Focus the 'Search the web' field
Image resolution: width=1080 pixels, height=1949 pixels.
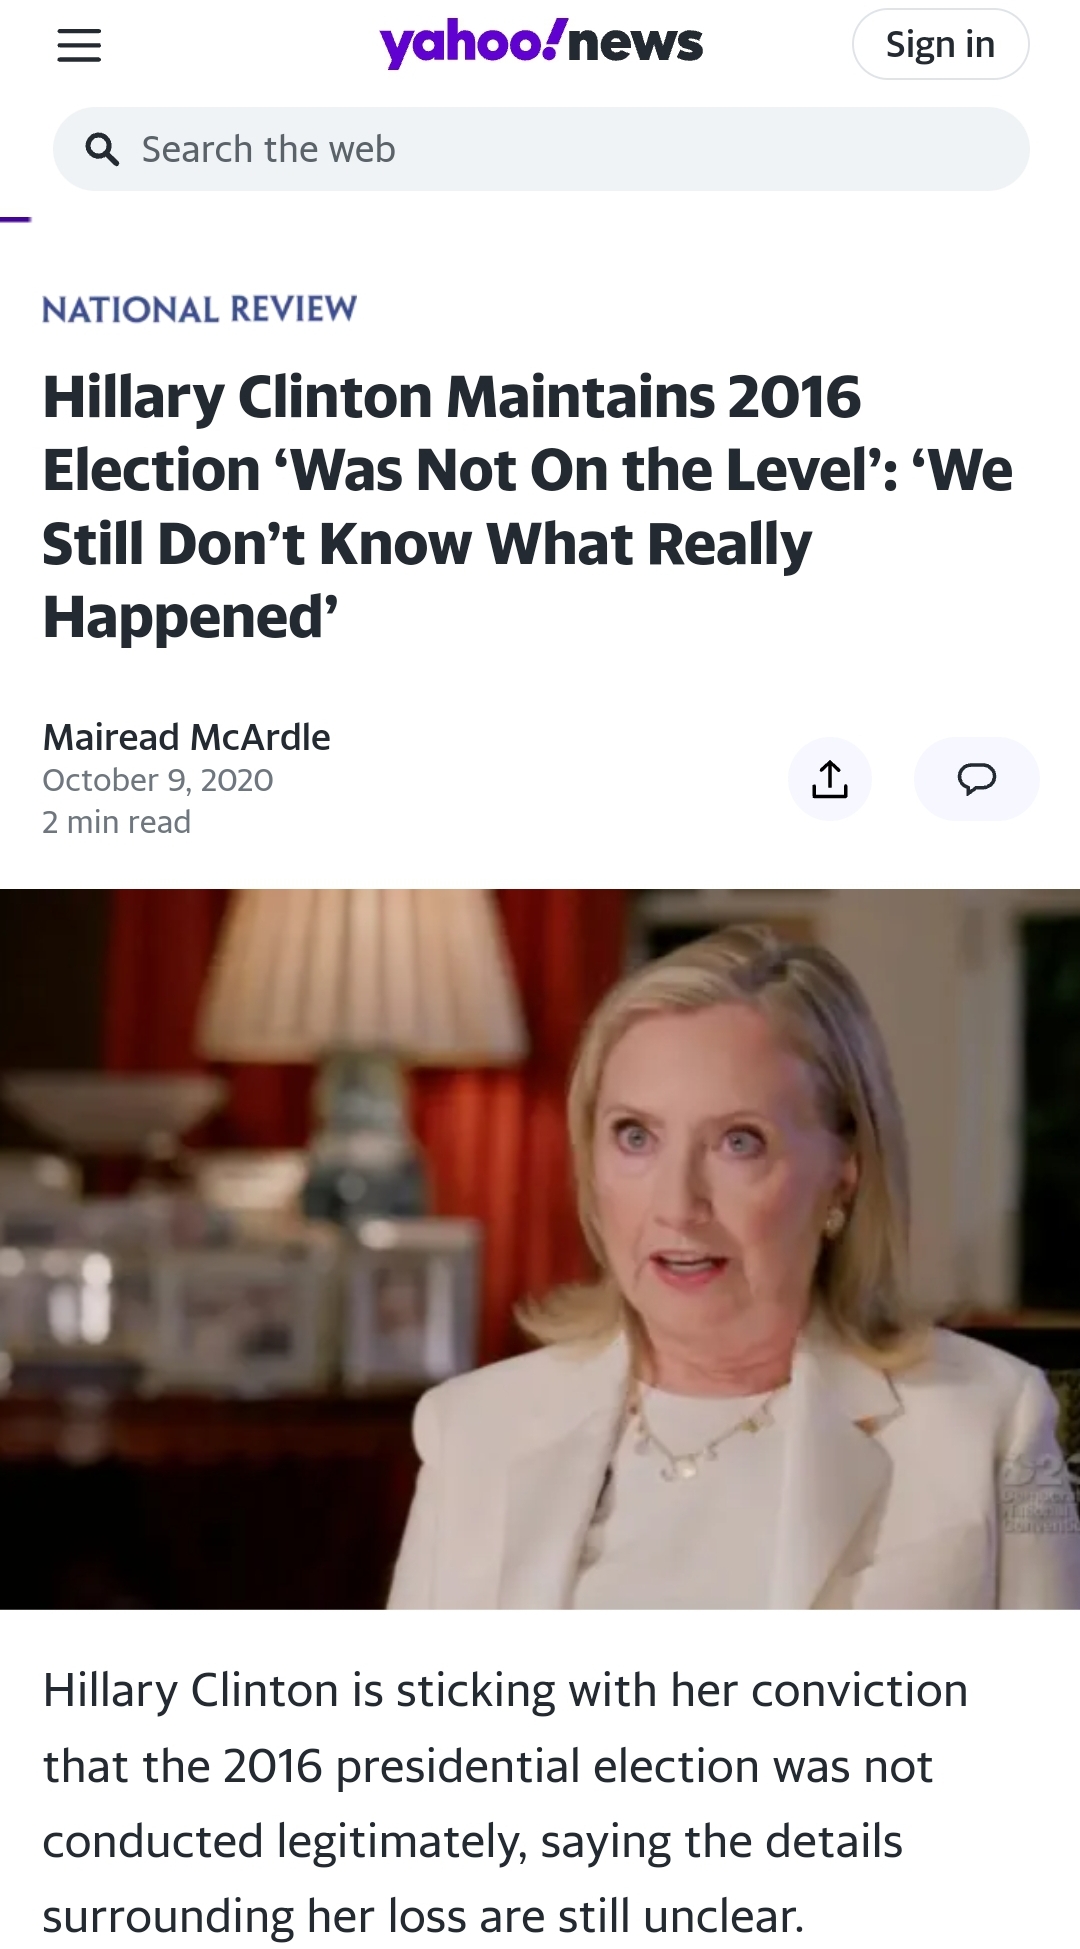[x=541, y=149]
